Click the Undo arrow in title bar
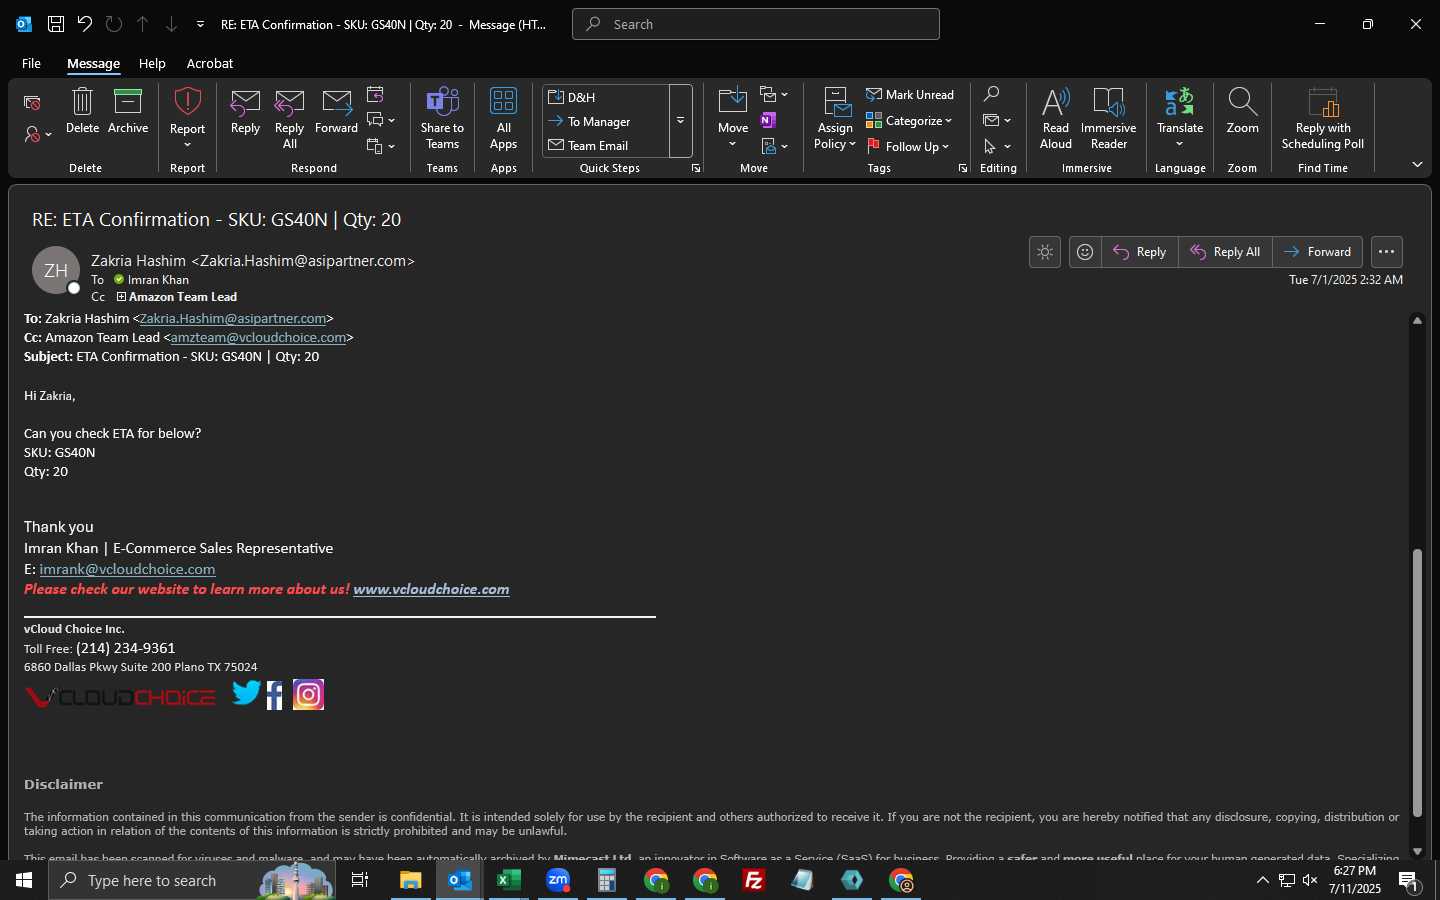This screenshot has width=1440, height=900. pyautogui.click(x=85, y=24)
